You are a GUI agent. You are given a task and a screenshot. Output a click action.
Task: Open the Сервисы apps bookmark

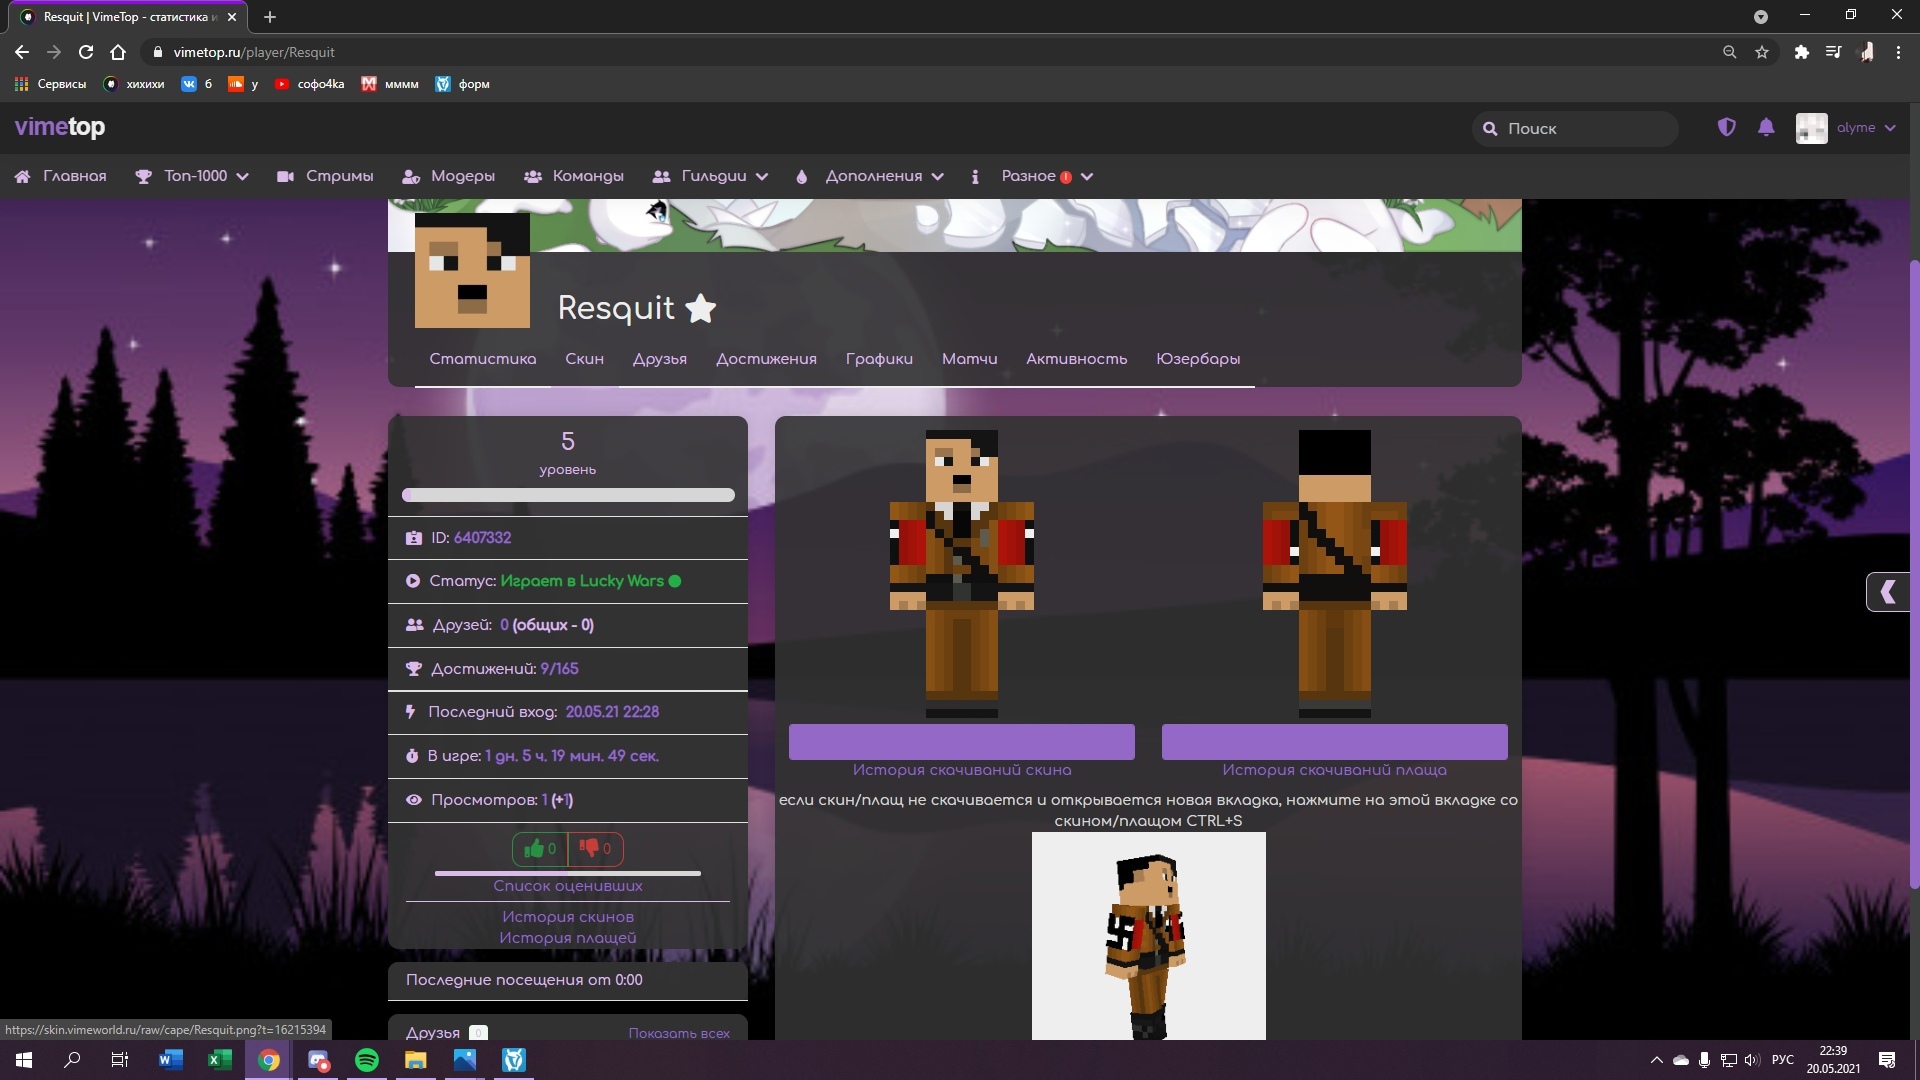50,84
